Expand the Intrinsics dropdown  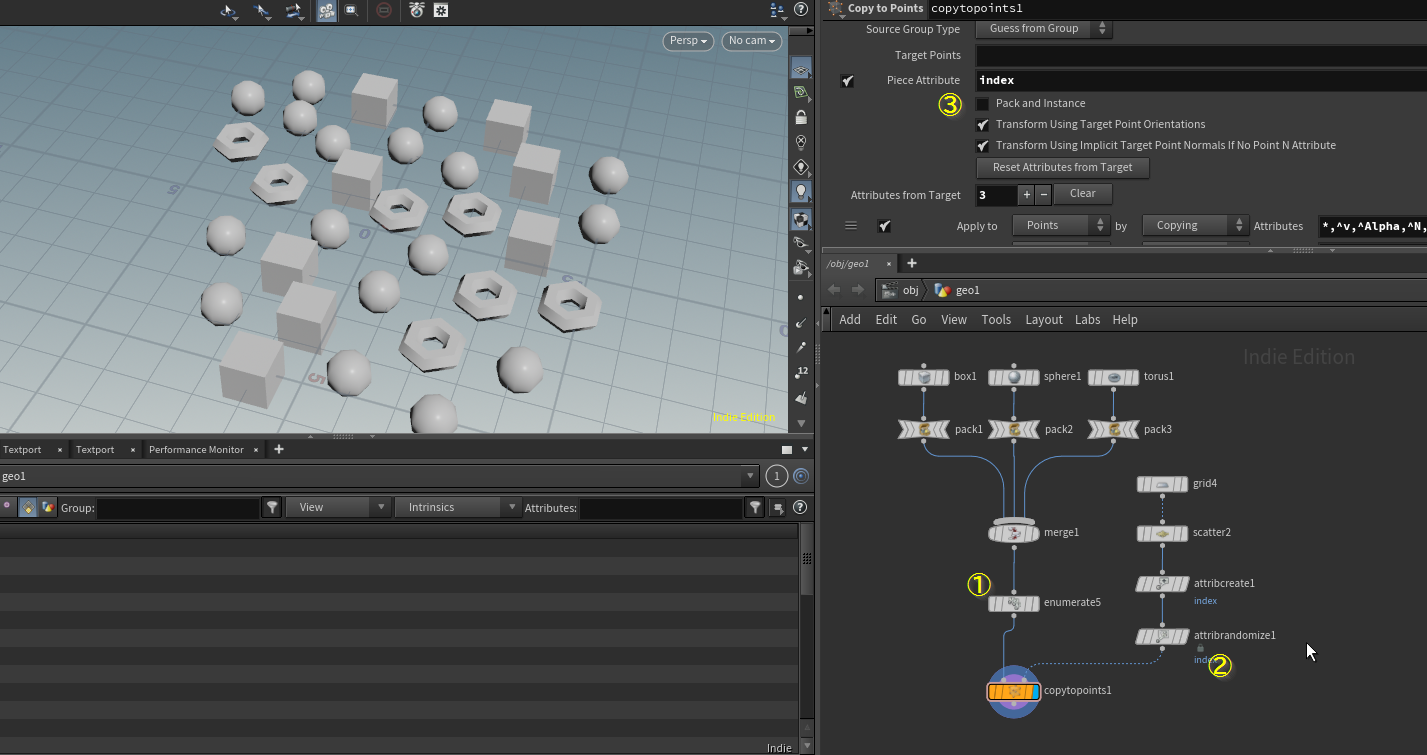coord(458,508)
